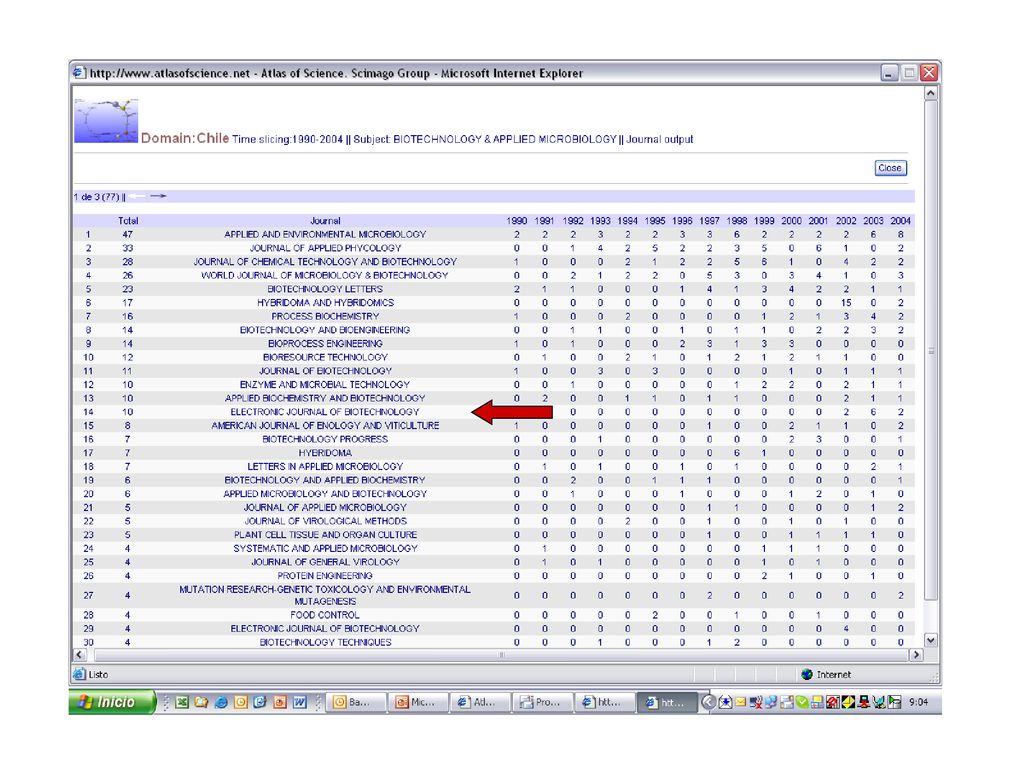Click 'PROTEIN ENGINEERING' journal name
The width and height of the screenshot is (1024, 768).
(325, 576)
